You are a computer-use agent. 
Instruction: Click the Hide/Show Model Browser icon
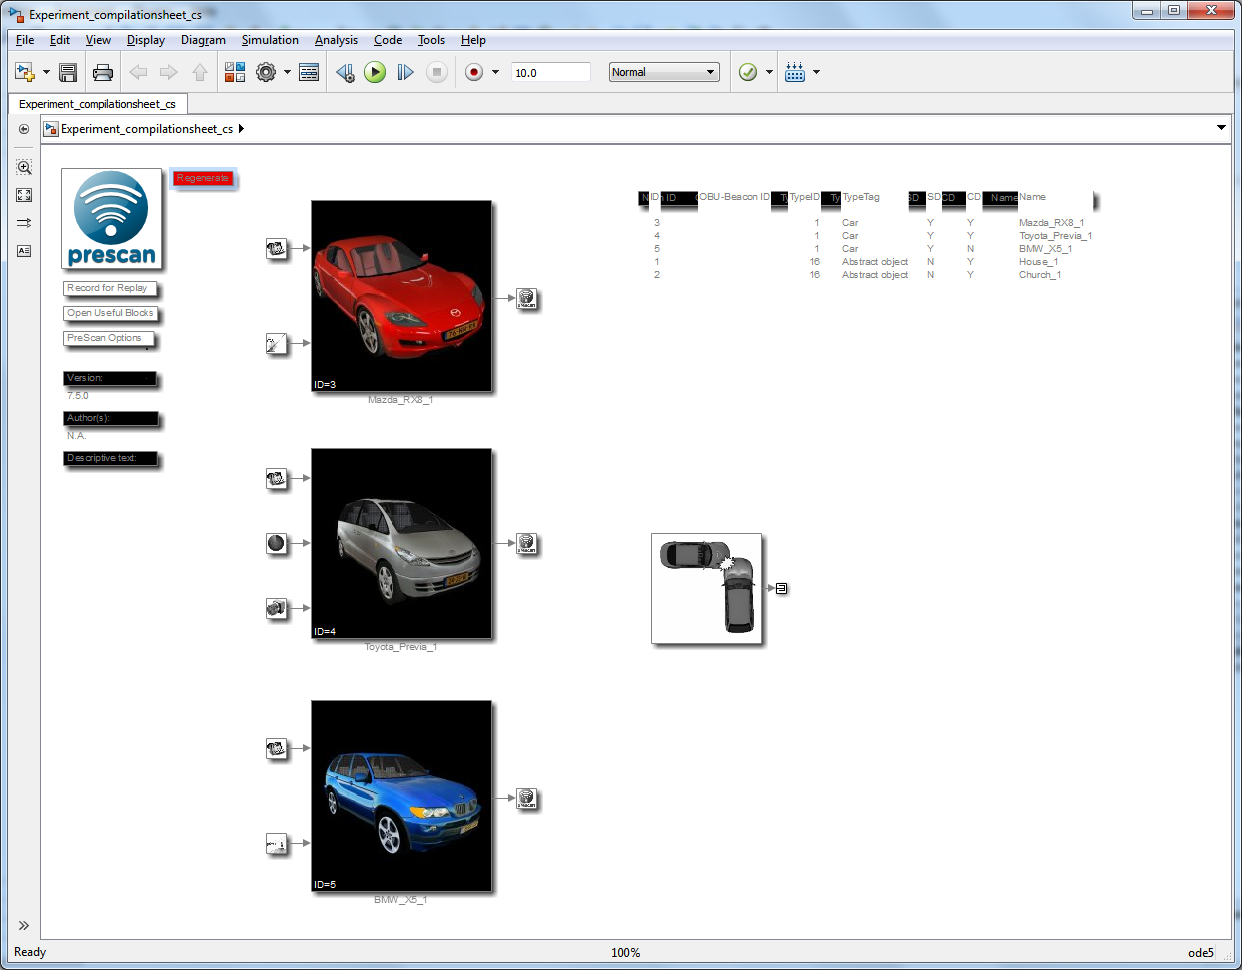tap(24, 129)
